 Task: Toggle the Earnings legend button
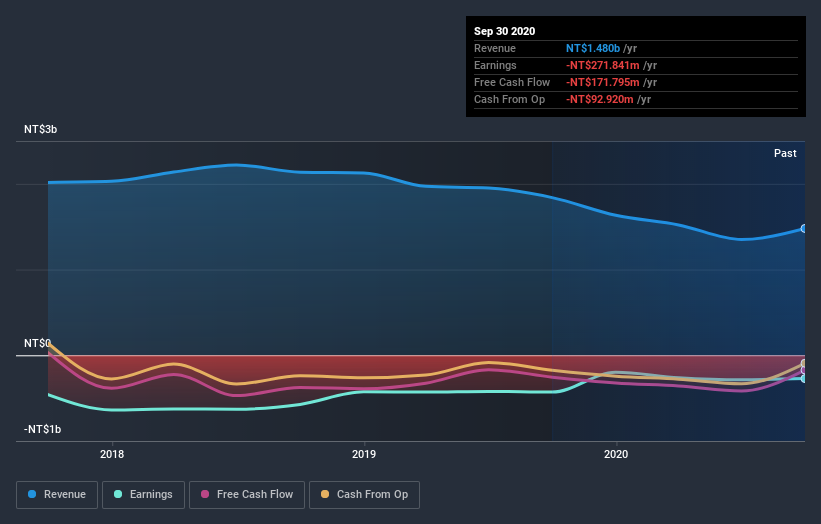[143, 495]
